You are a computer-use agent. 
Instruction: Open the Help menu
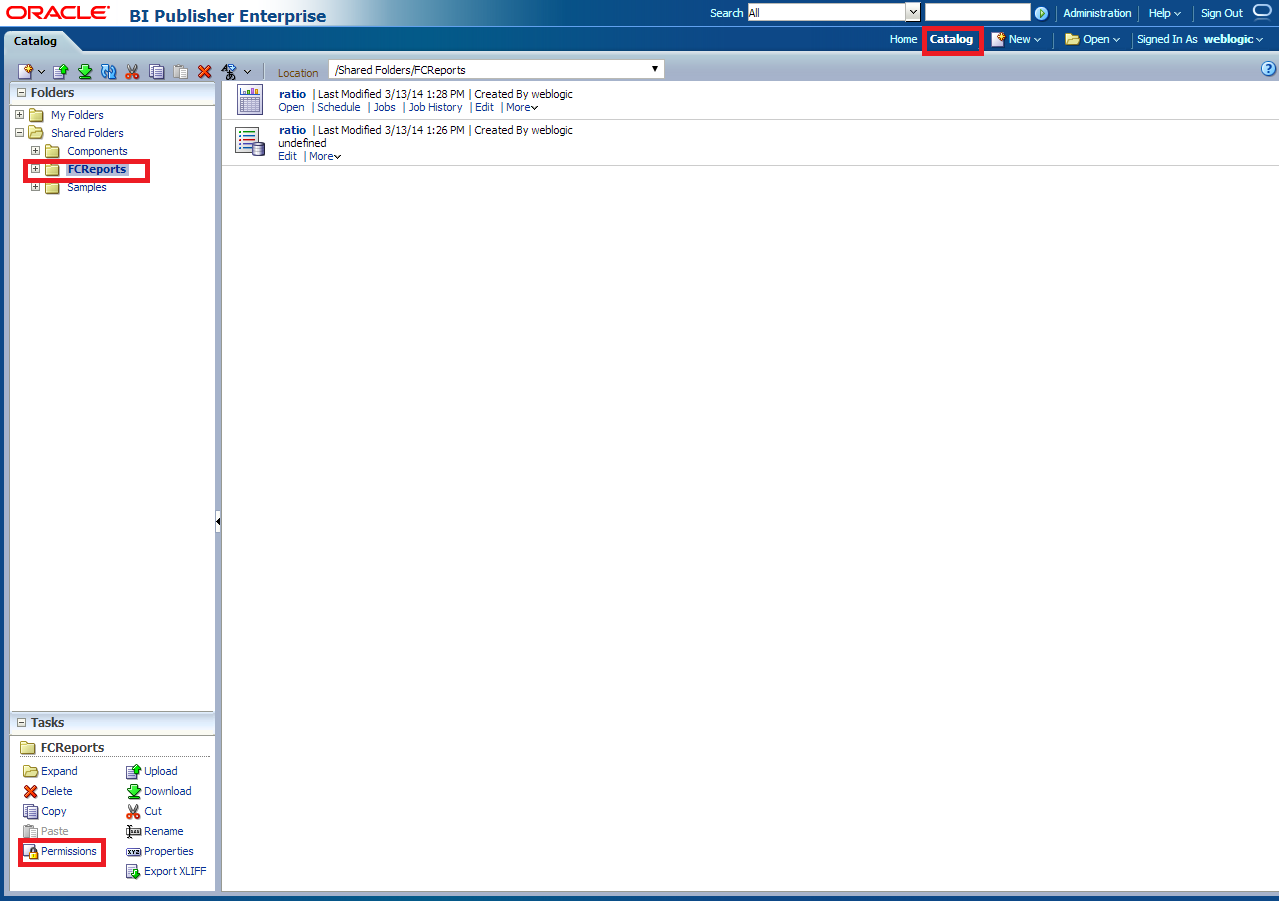pos(1164,13)
